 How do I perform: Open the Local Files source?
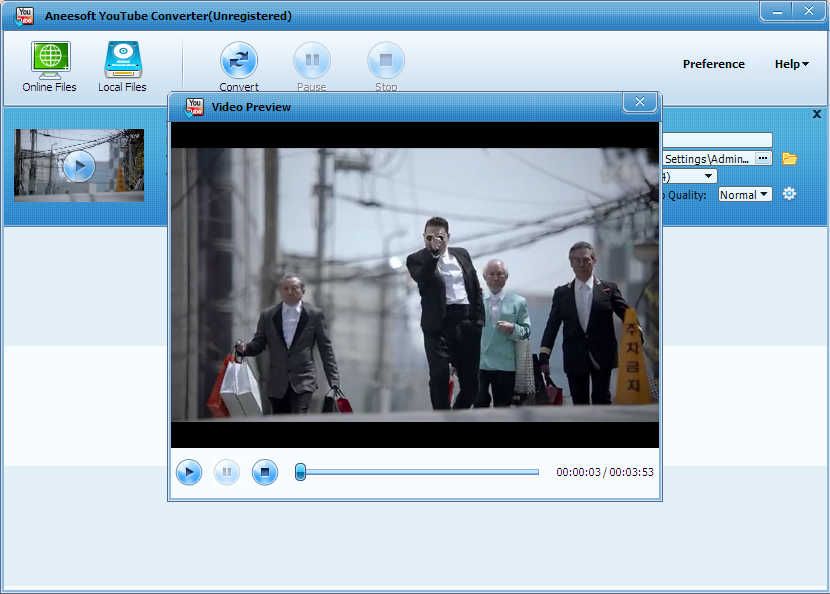[x=122, y=67]
